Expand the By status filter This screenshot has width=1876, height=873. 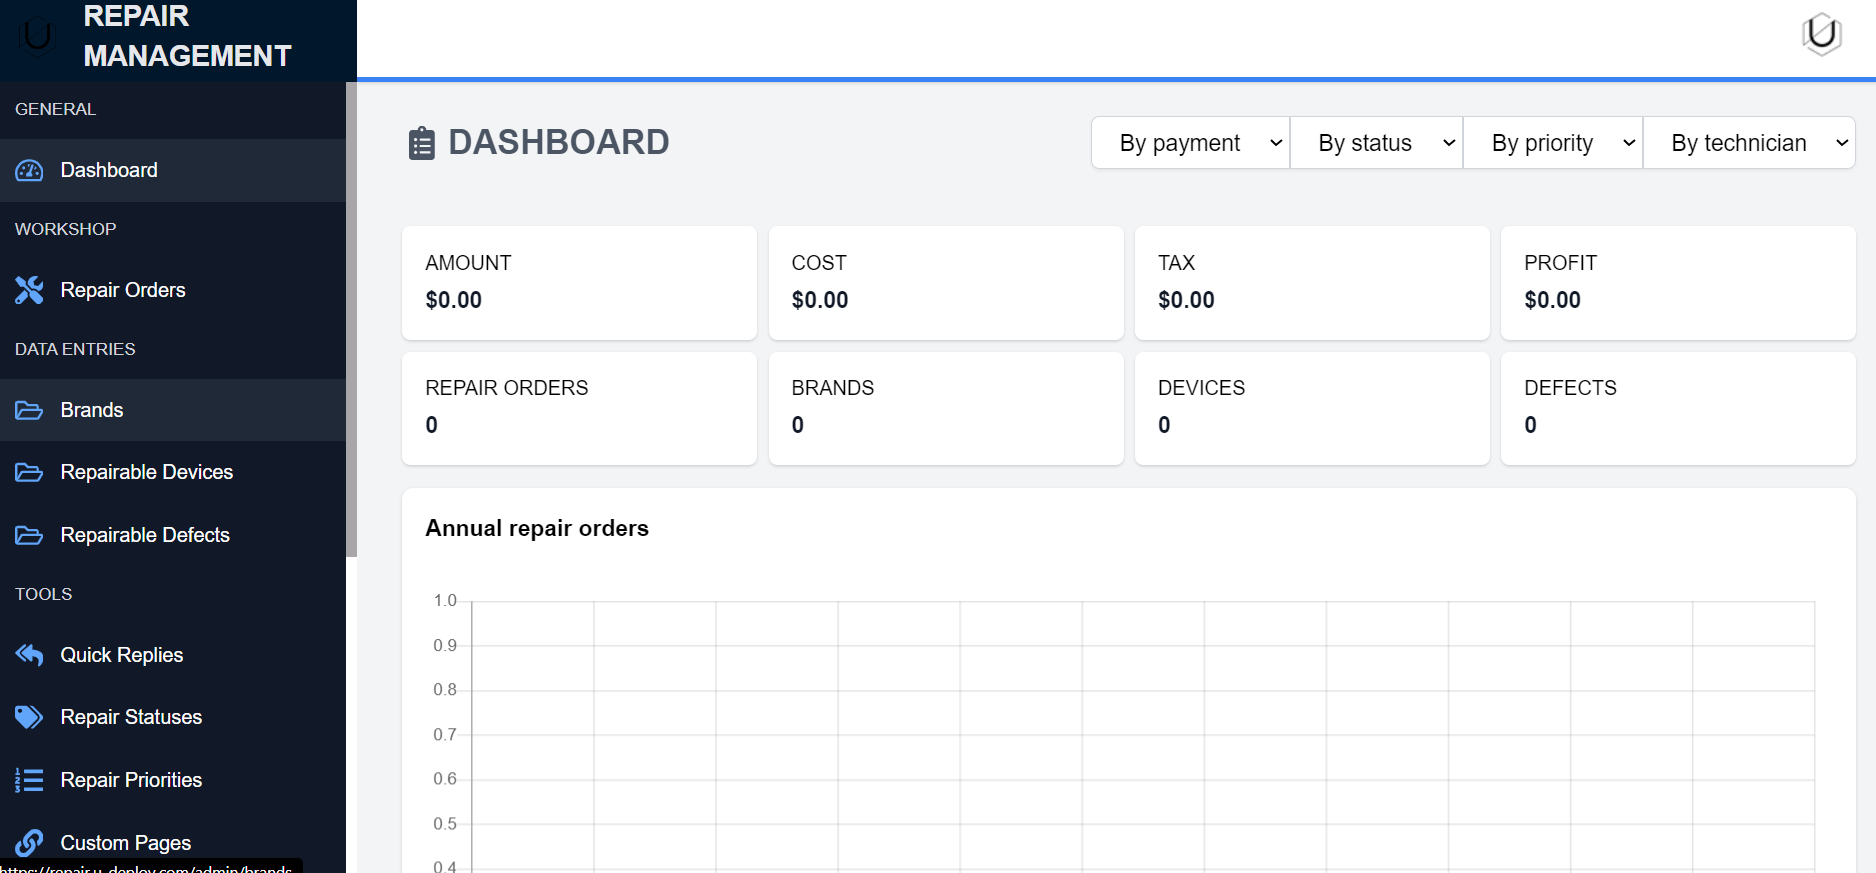tap(1376, 143)
